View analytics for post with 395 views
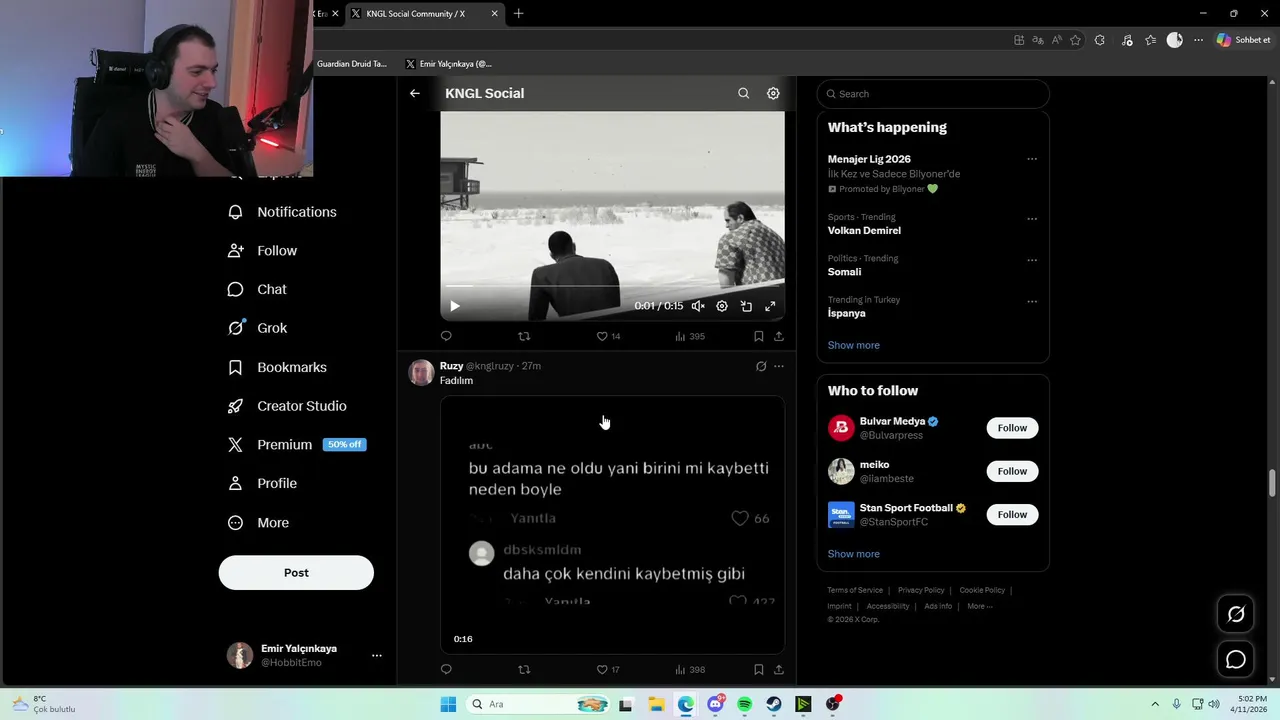 [690, 336]
